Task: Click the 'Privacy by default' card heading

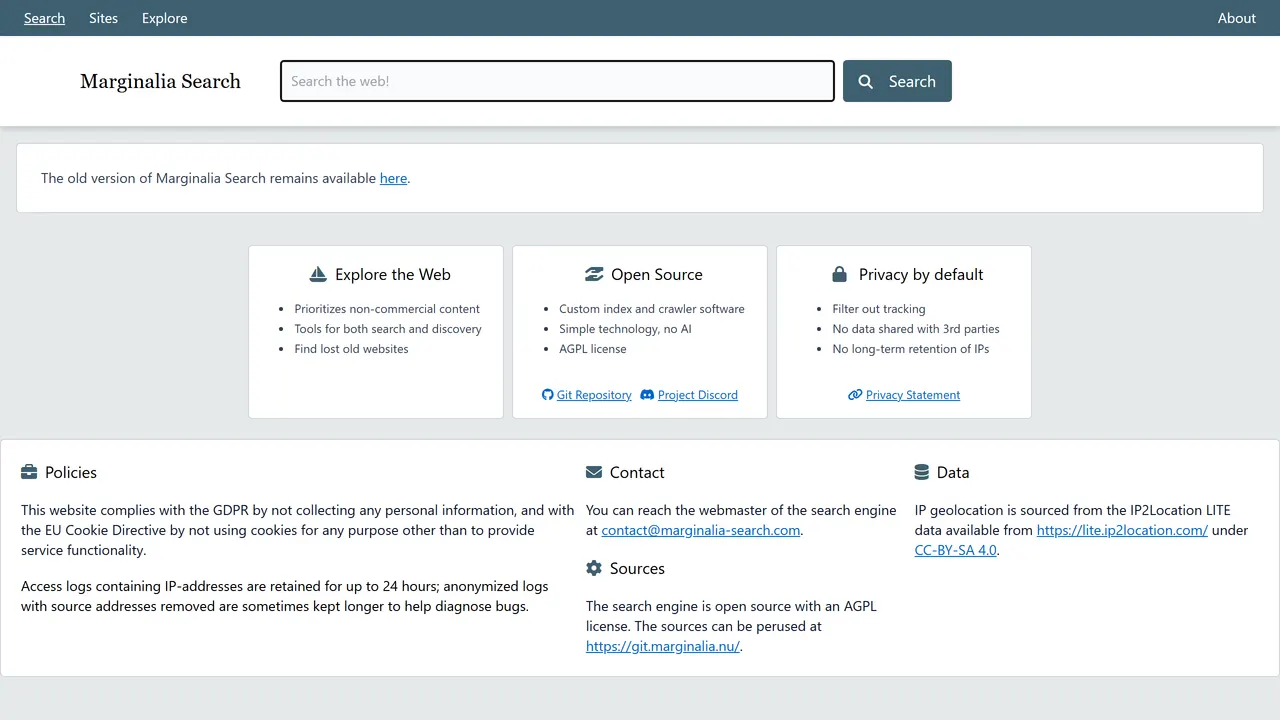Action: 921,274
